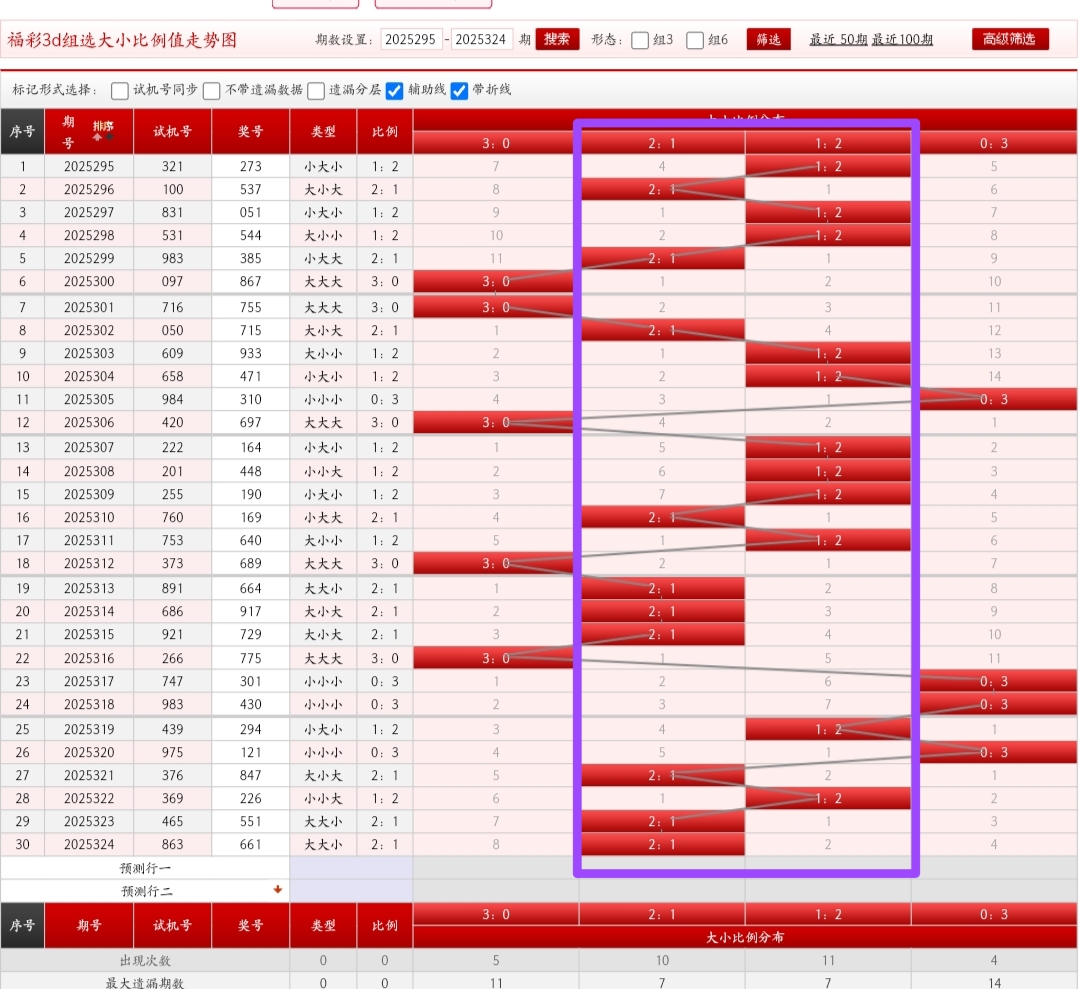Click highlighted 3:0 cell in row 2025300

pos(495,281)
